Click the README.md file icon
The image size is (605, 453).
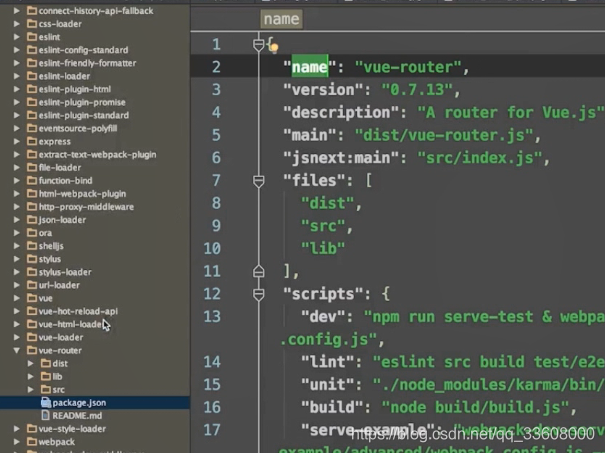click(x=46, y=416)
